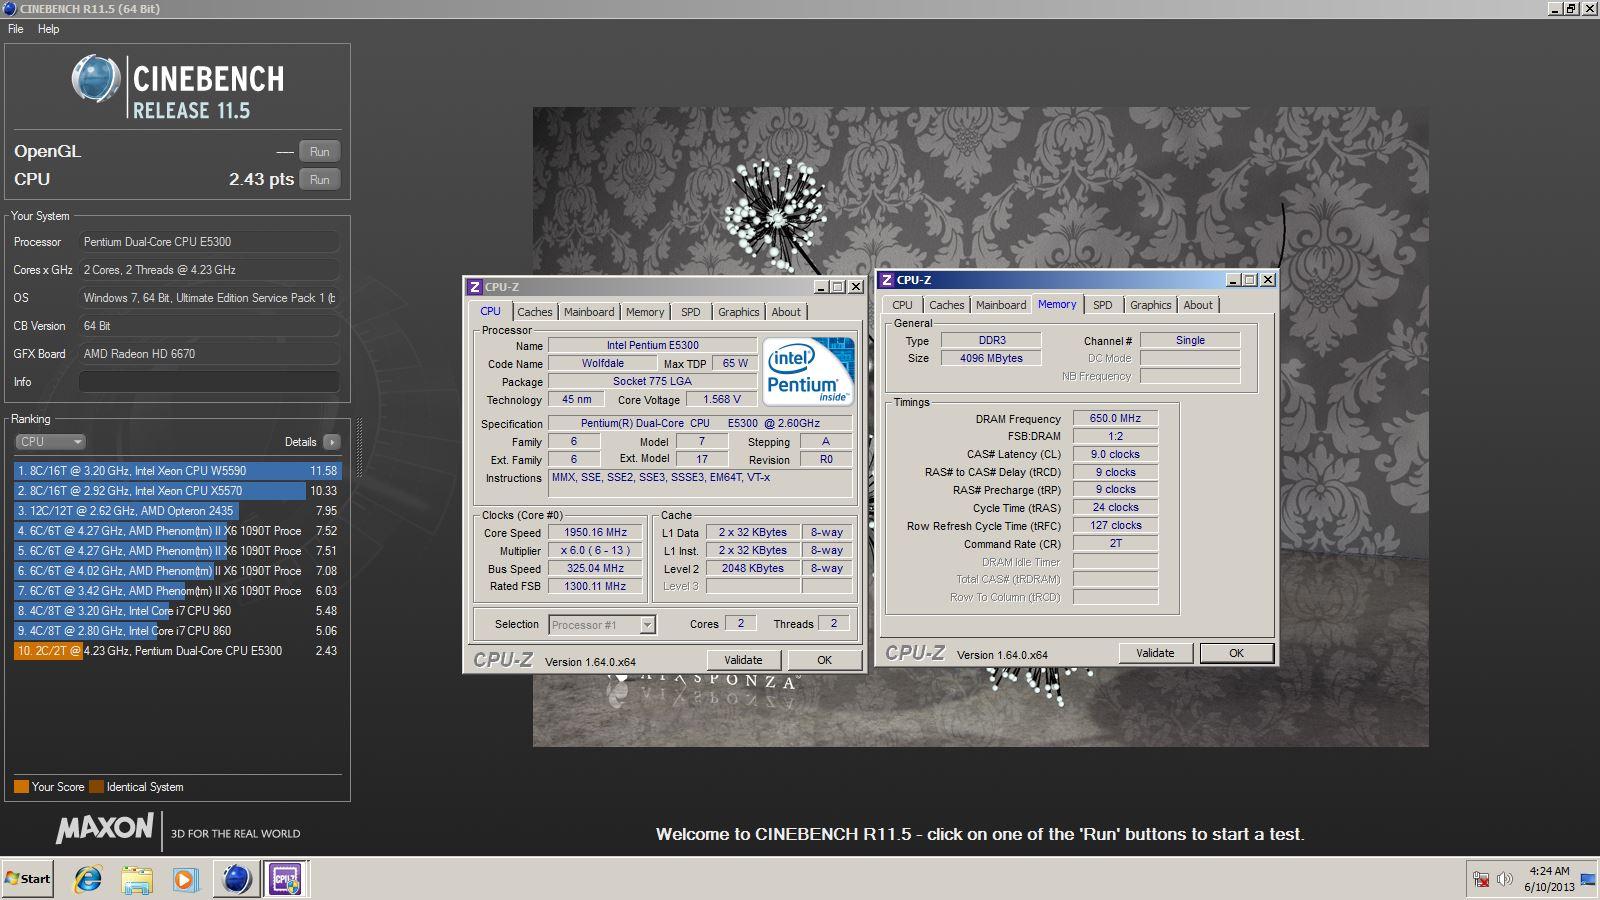The image size is (1600, 900).
Task: Run the CPU benchmark
Action: (x=320, y=180)
